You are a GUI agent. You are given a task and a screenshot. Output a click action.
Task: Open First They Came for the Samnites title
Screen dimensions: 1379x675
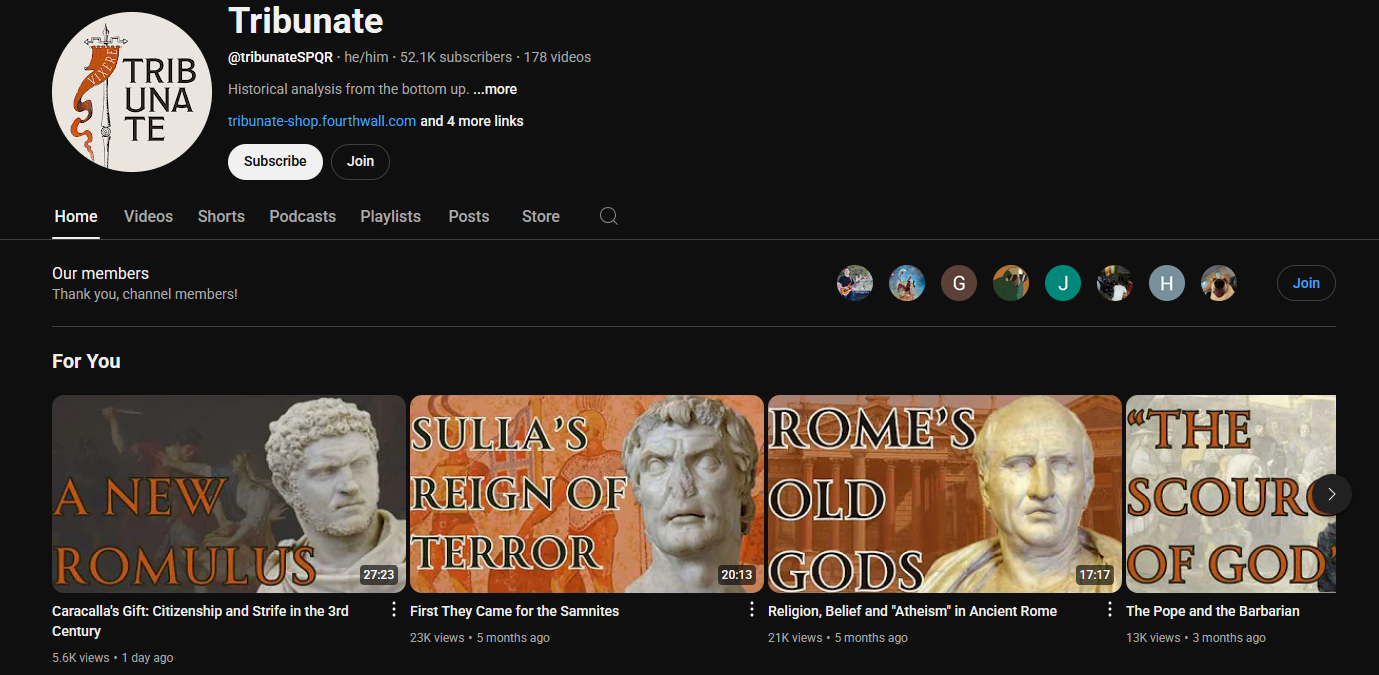(x=514, y=611)
